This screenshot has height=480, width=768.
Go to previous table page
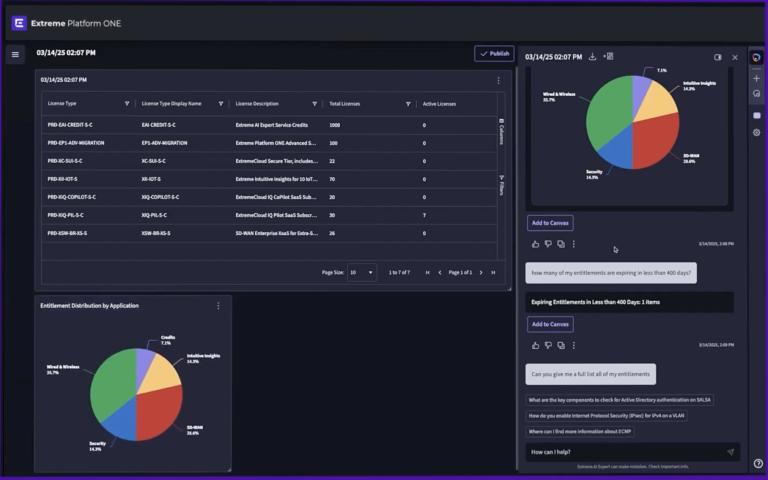[440, 272]
